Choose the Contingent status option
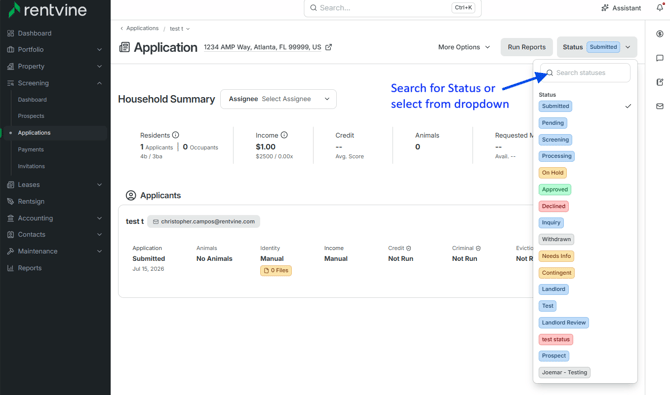This screenshot has height=395, width=670. (556, 273)
